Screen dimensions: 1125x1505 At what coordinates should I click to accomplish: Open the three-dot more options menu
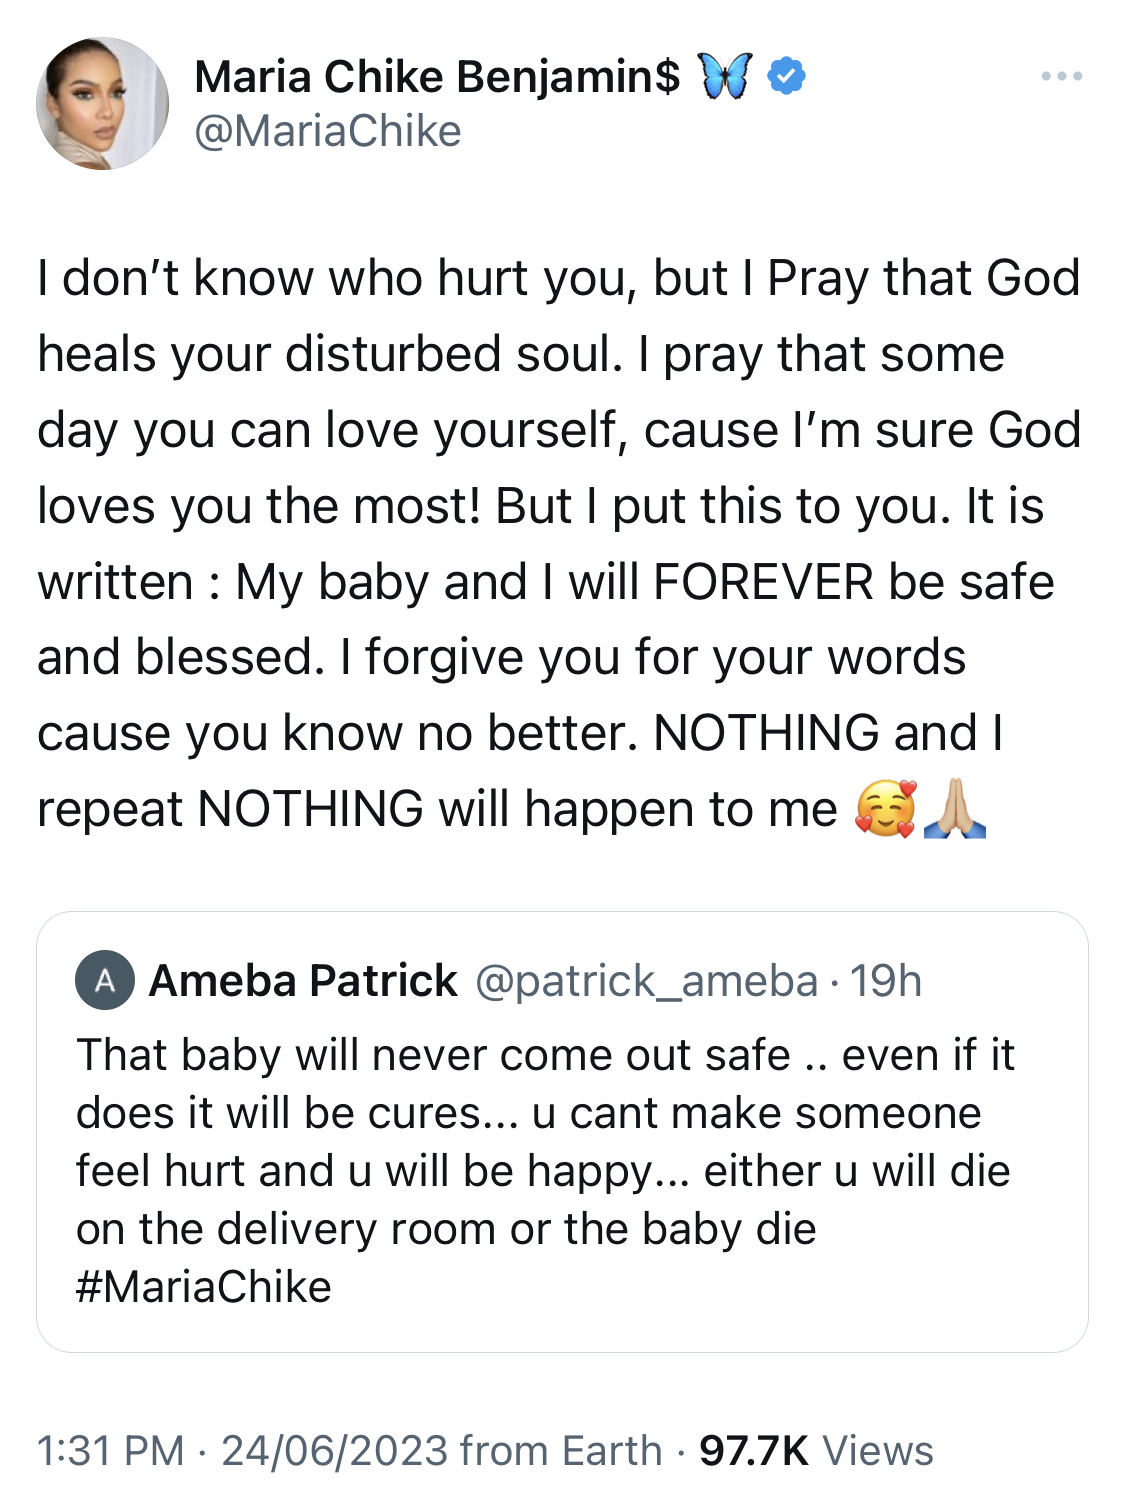[1061, 76]
